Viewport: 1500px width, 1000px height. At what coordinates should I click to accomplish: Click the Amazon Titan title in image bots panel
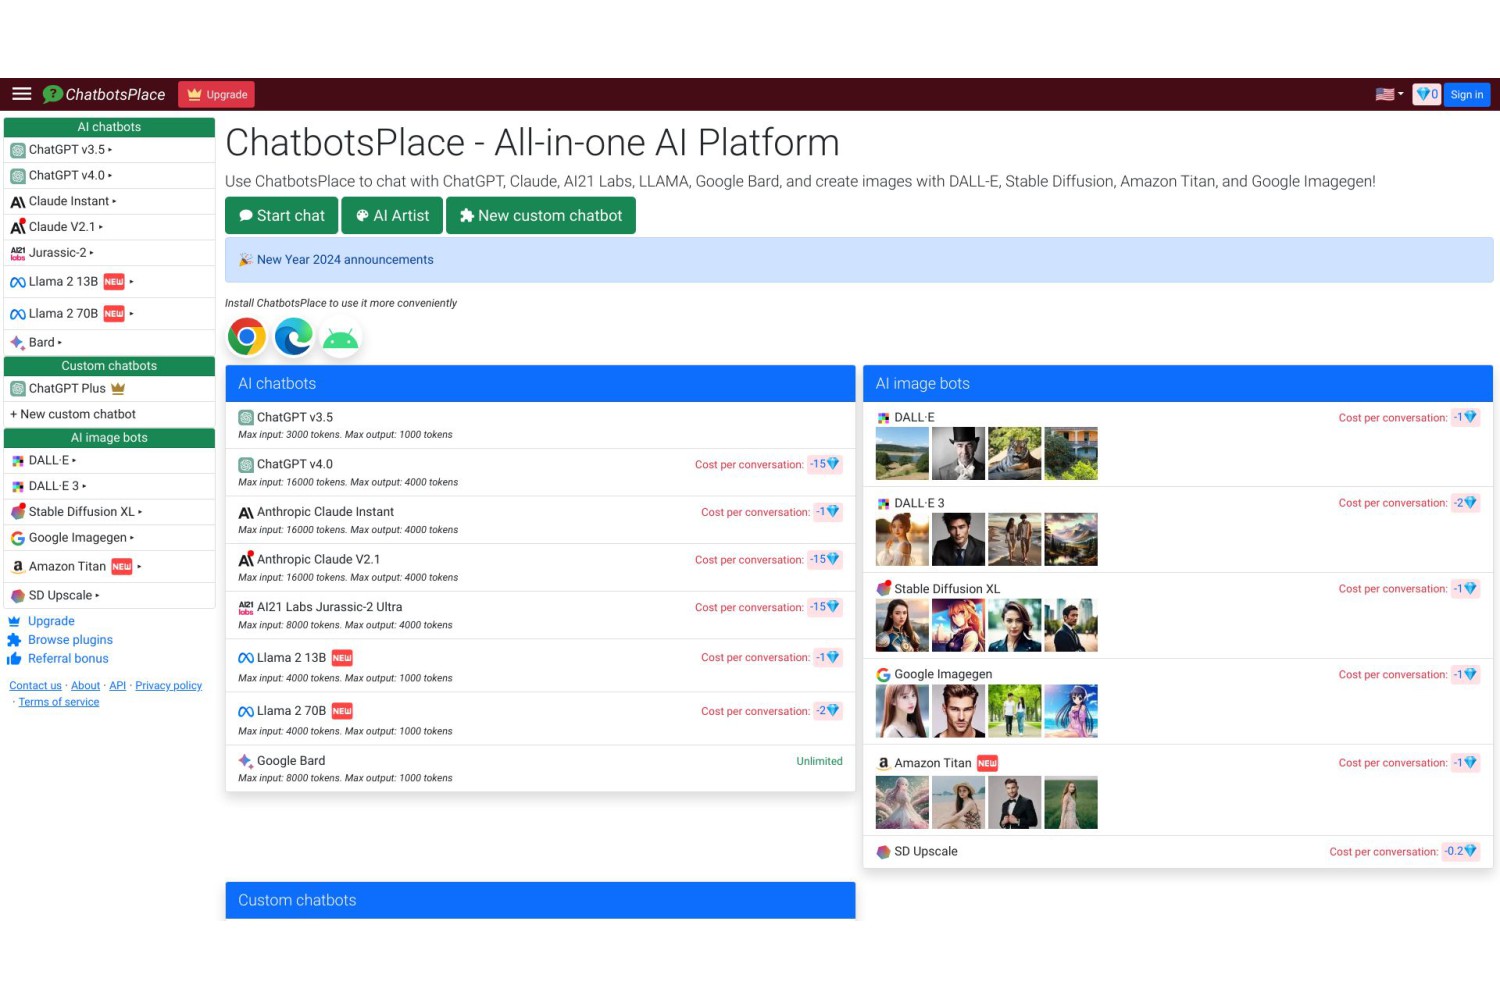[932, 763]
